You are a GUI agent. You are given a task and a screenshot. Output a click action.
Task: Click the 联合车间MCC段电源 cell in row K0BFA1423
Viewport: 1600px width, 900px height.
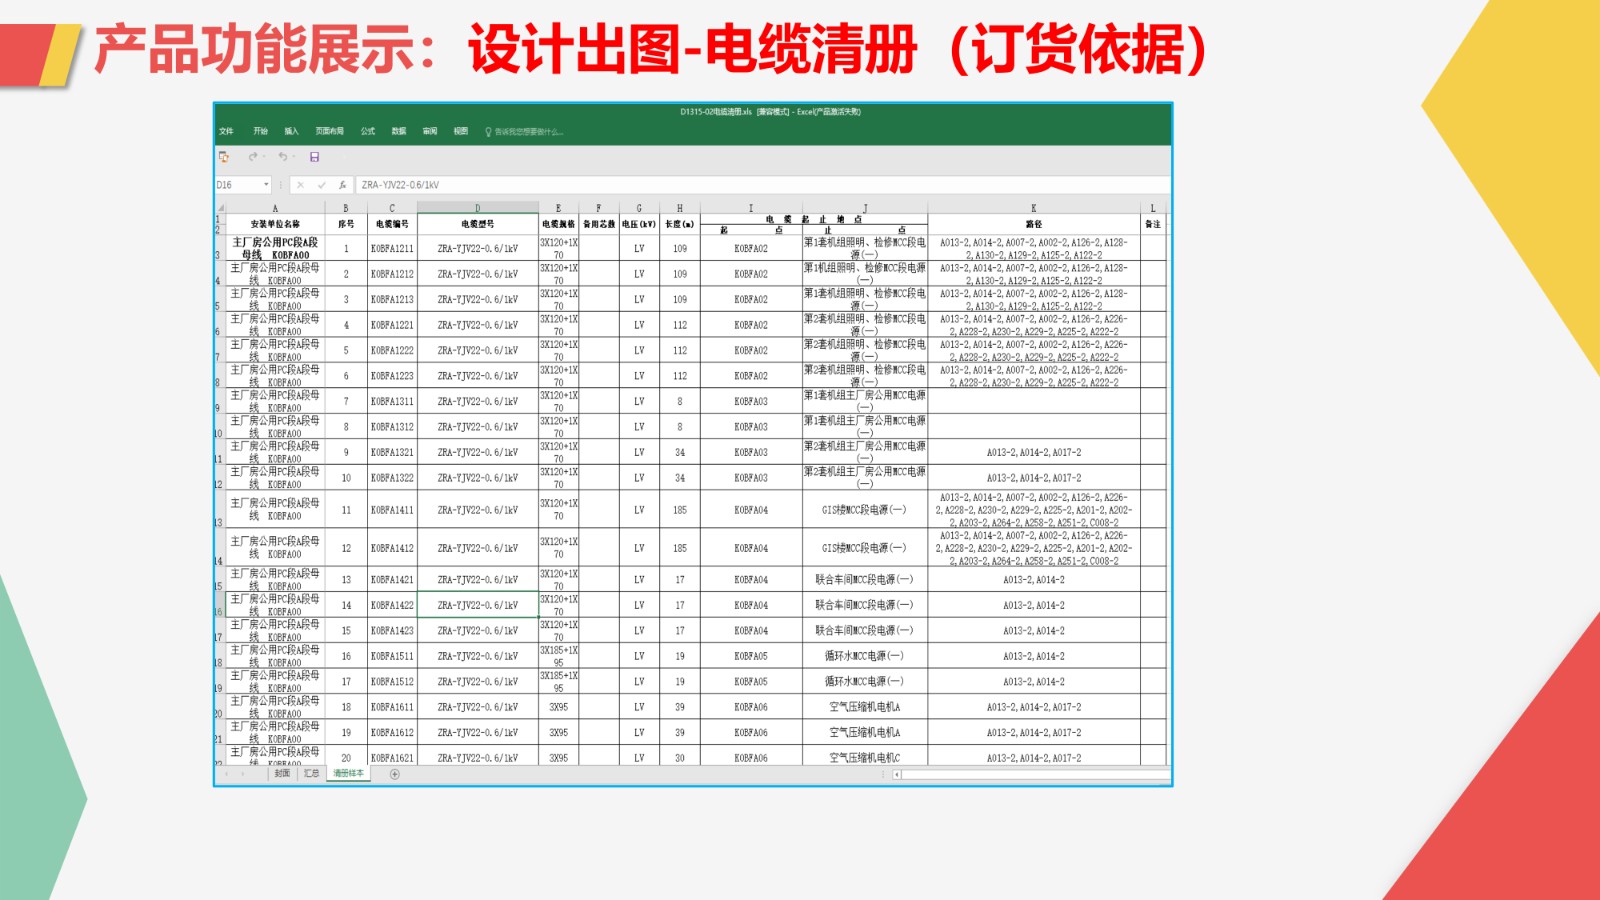[865, 630]
